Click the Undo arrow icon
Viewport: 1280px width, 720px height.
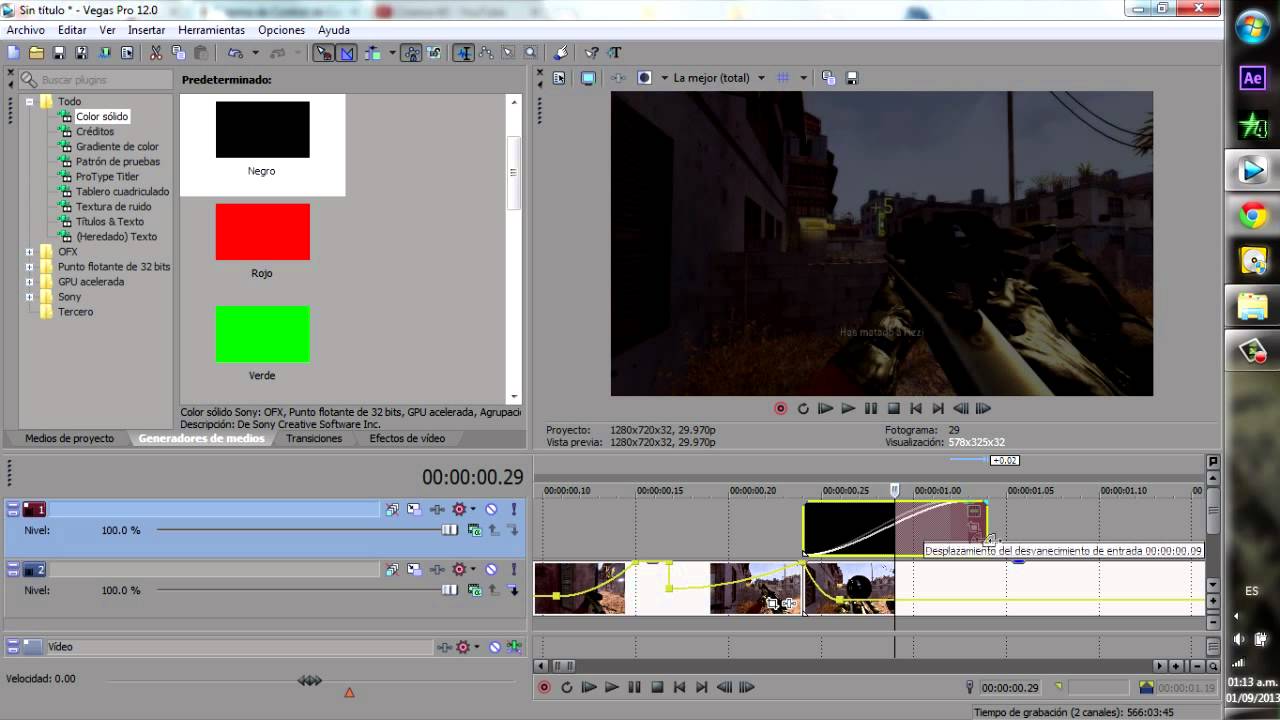point(234,53)
